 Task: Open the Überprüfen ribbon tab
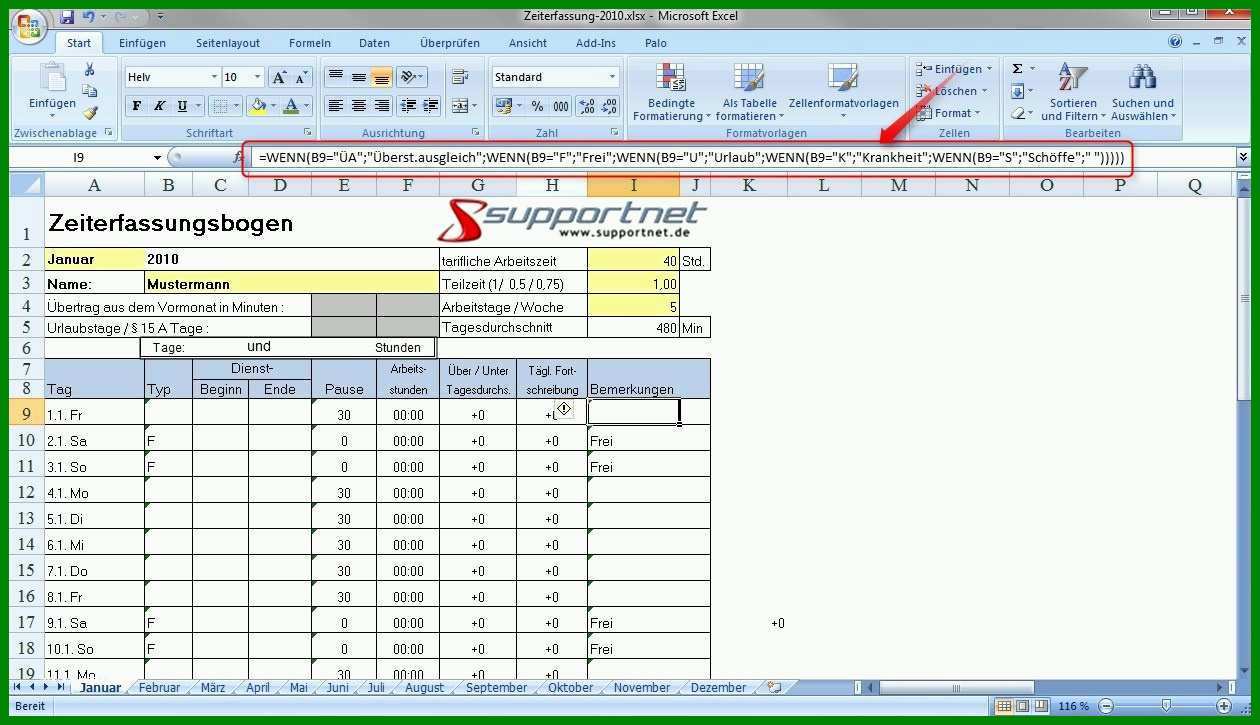(450, 43)
